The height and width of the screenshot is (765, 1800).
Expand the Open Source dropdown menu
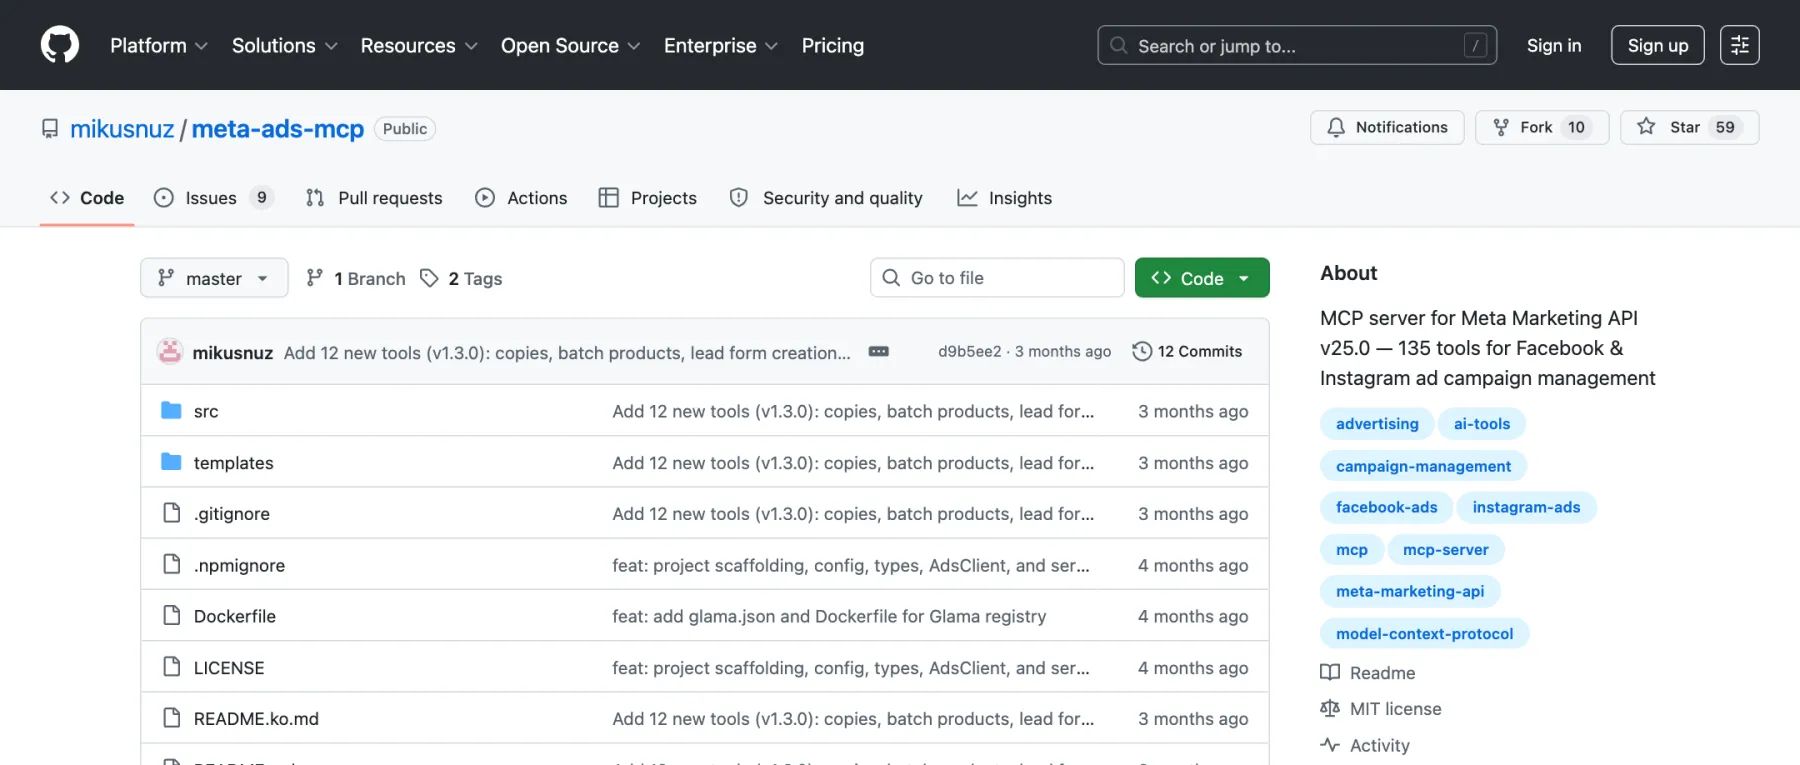point(570,46)
